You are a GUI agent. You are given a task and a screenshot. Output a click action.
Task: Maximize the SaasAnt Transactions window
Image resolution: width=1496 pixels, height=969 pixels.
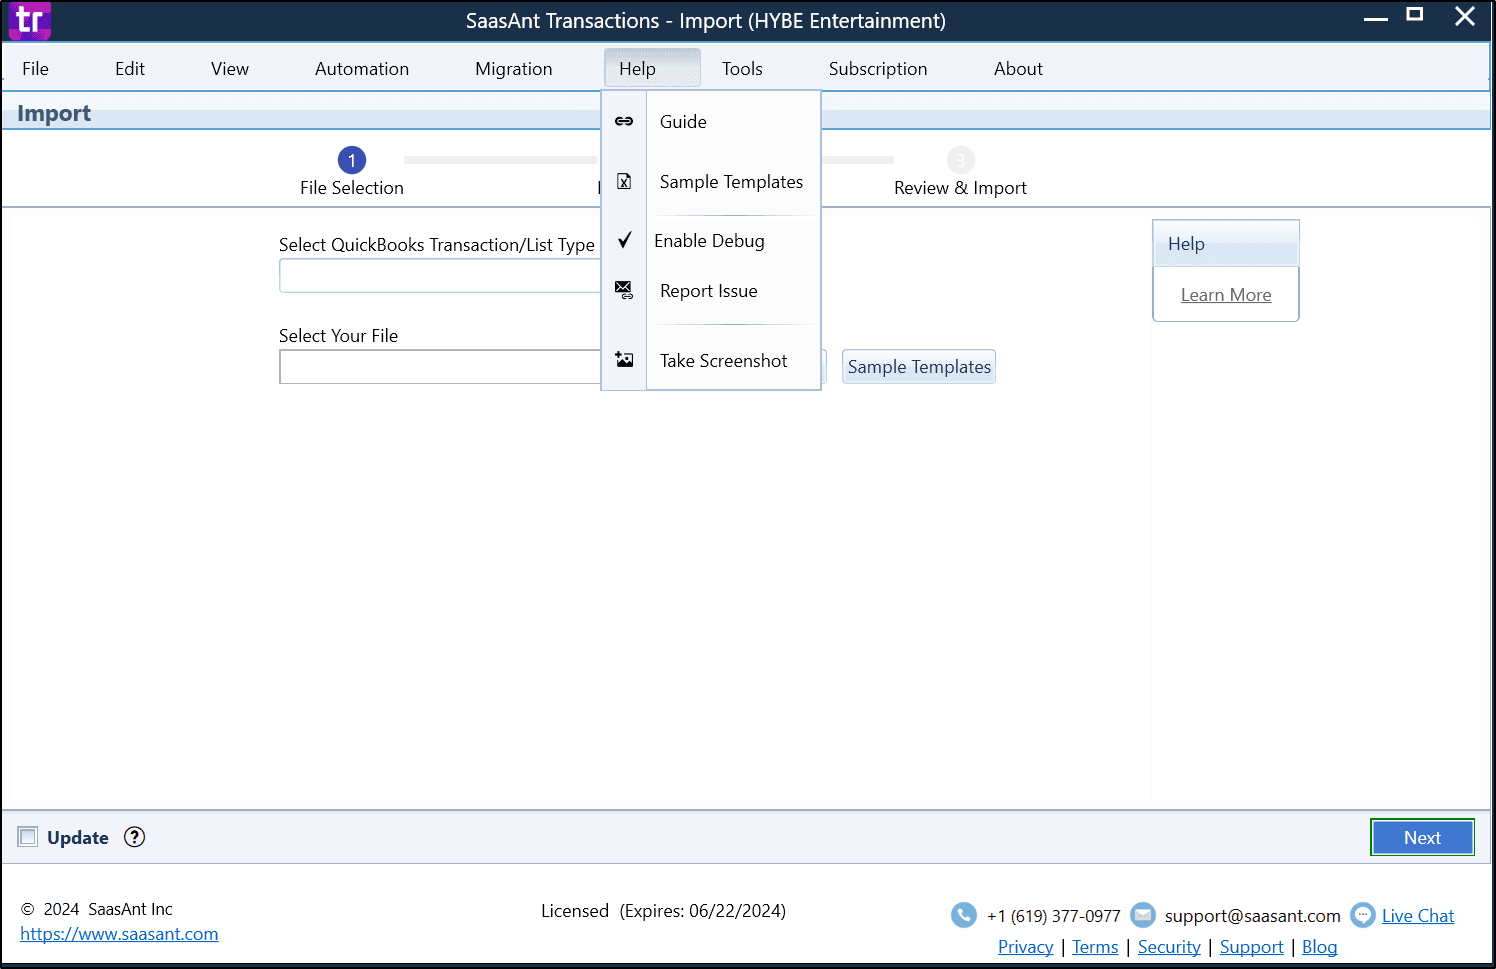click(1415, 15)
